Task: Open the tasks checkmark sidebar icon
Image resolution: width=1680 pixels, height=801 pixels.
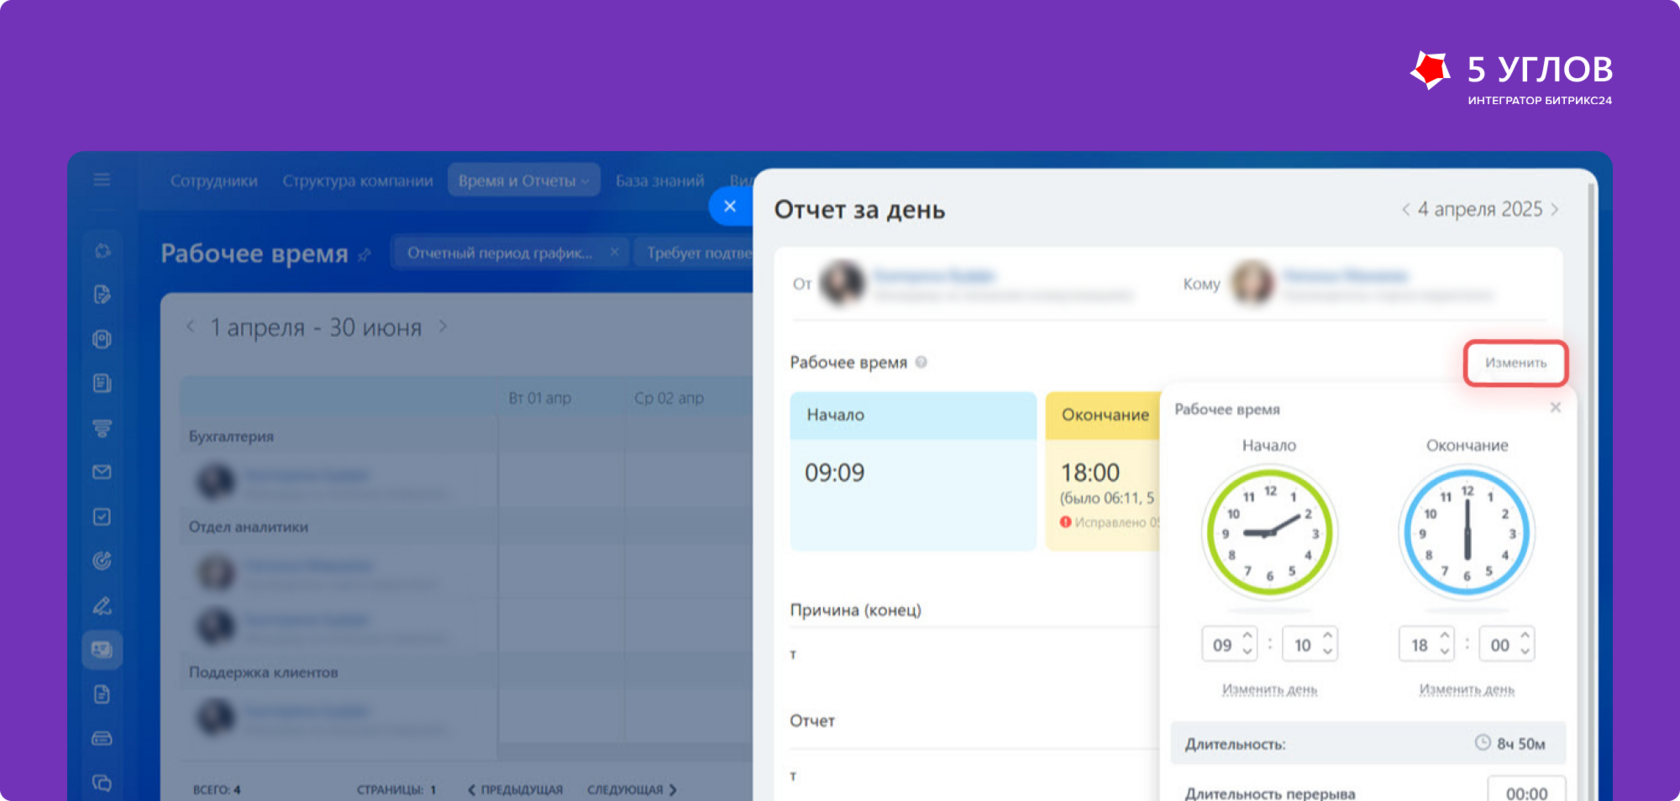Action: pyautogui.click(x=102, y=517)
